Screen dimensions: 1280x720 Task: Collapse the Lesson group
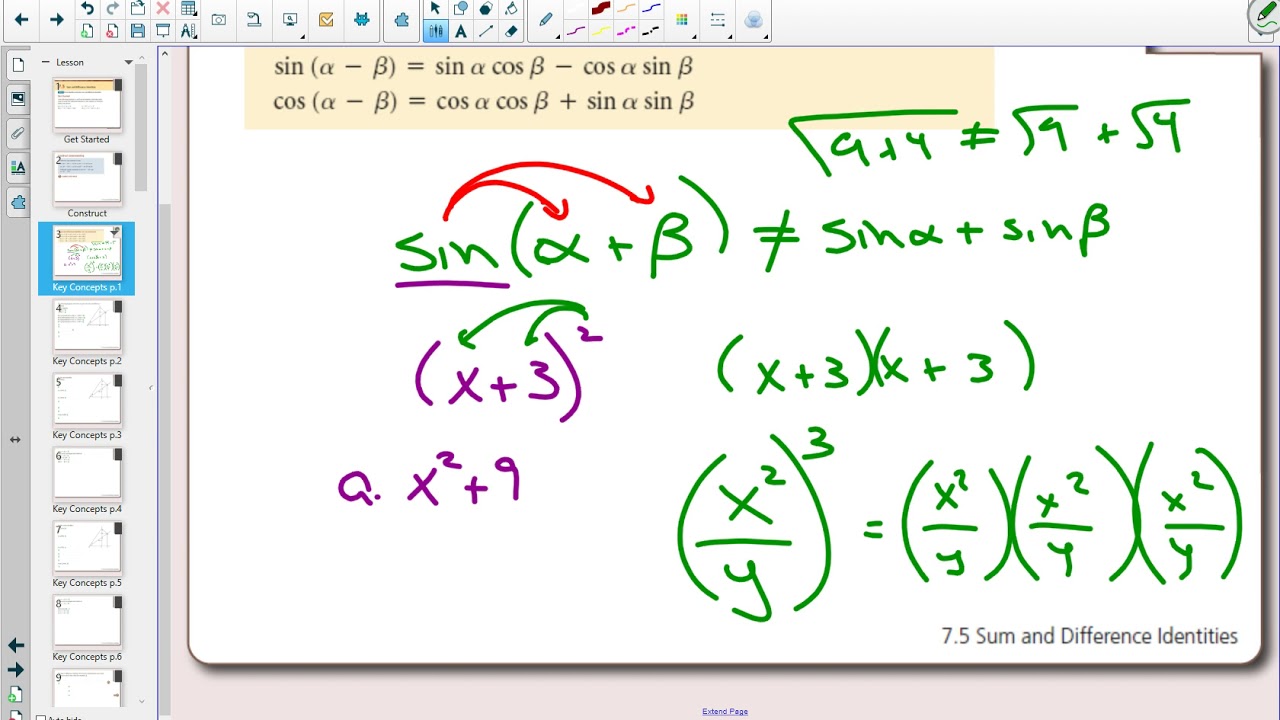click(x=46, y=62)
